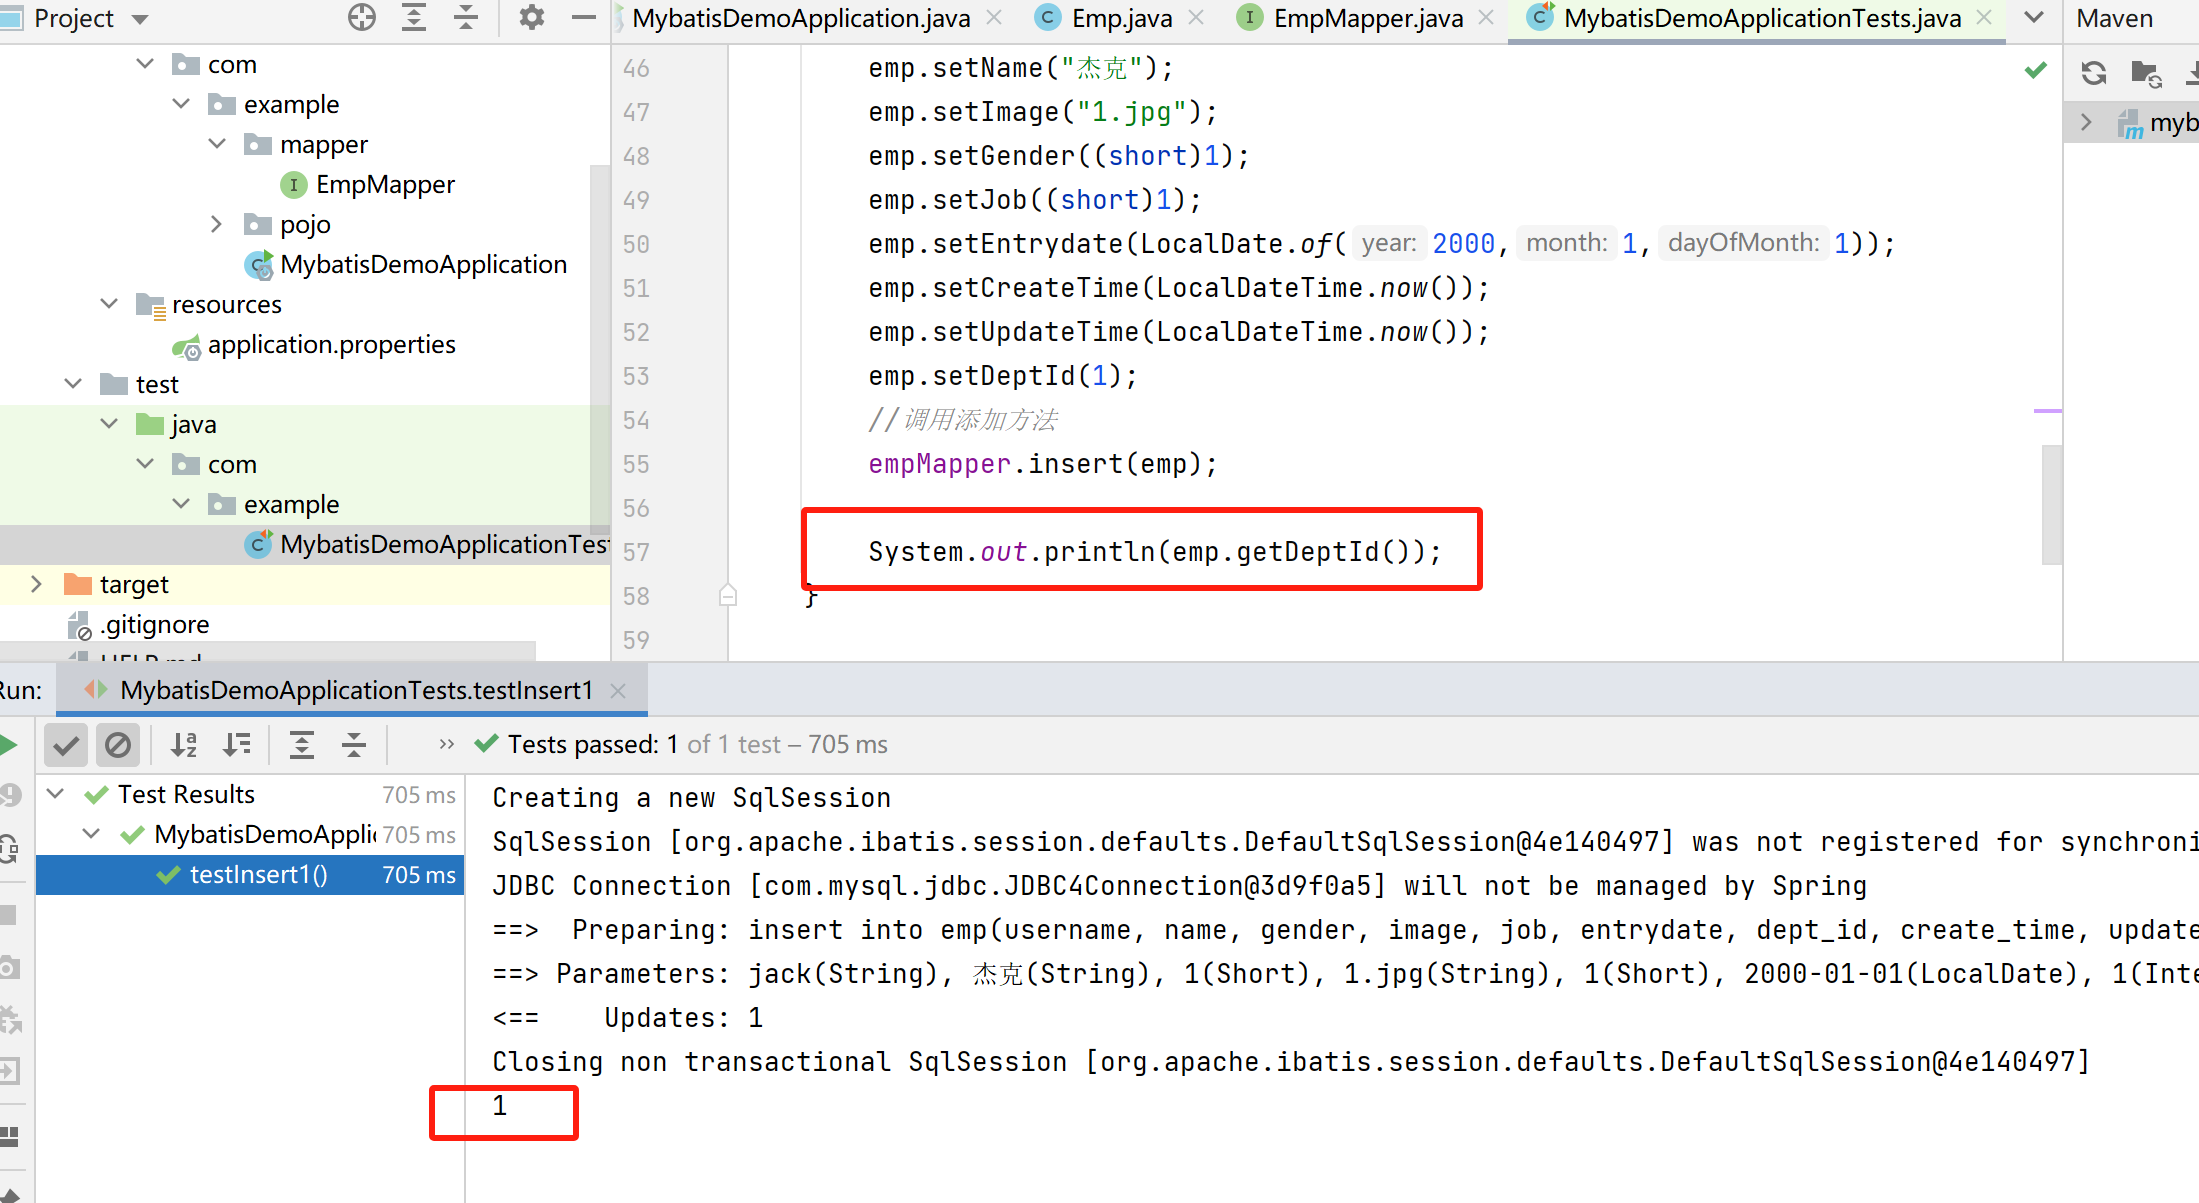Reload Maven projects with refresh icon
This screenshot has width=2199, height=1203.
tap(2093, 72)
